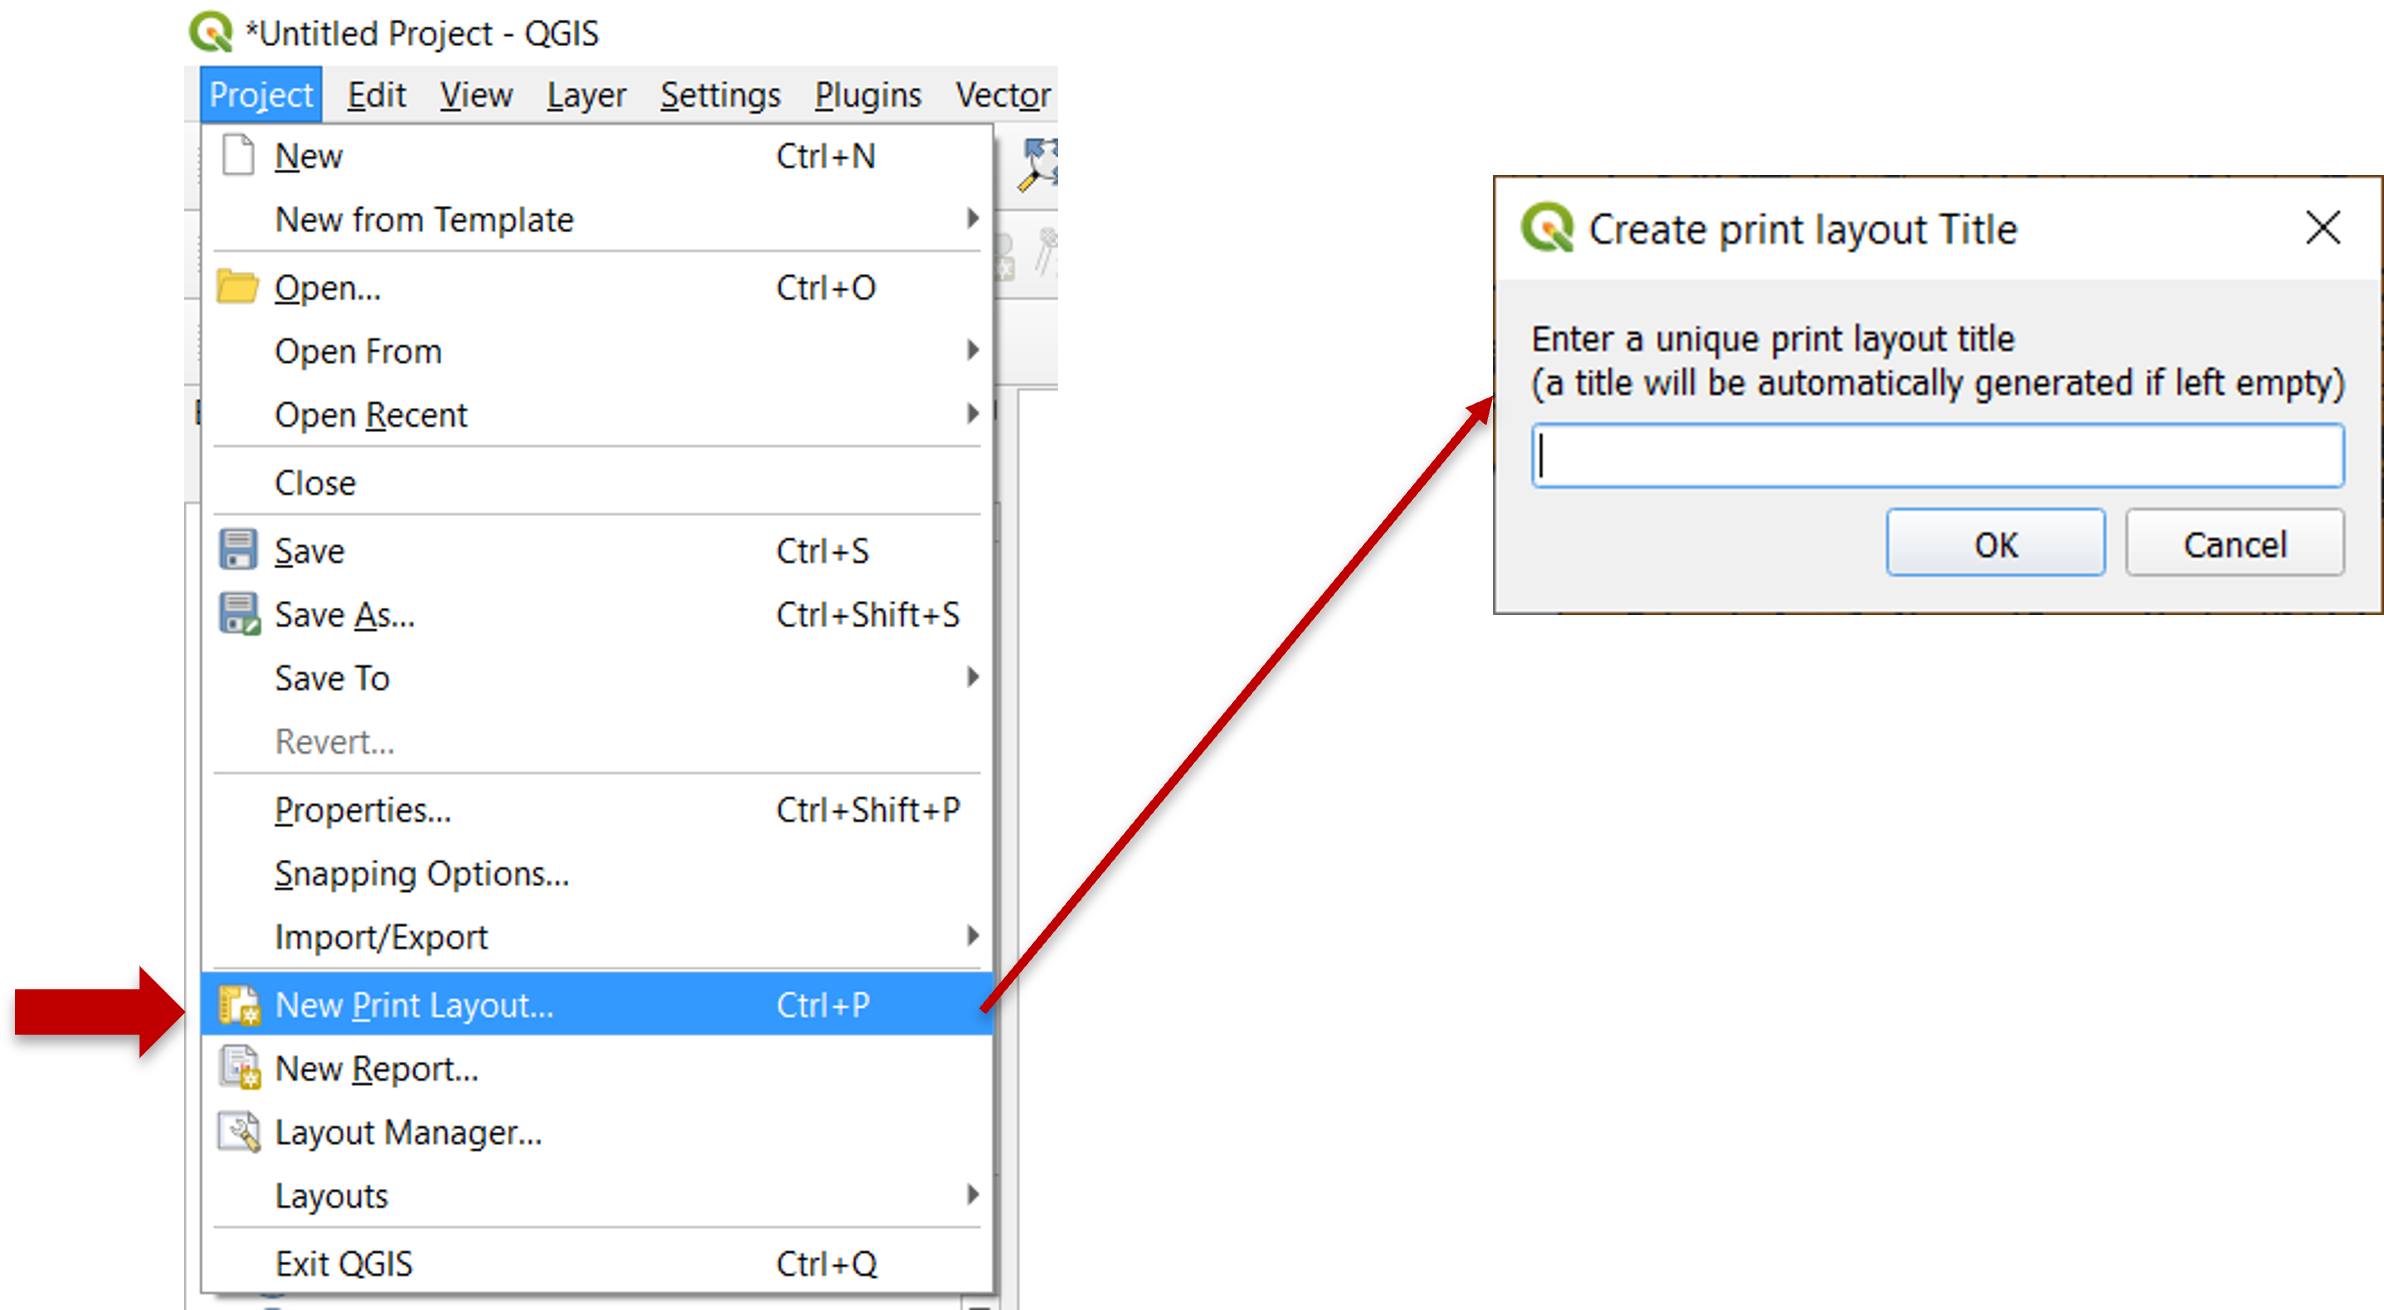Open project Properties... entry
This screenshot has width=2384, height=1310.
[x=597, y=810]
